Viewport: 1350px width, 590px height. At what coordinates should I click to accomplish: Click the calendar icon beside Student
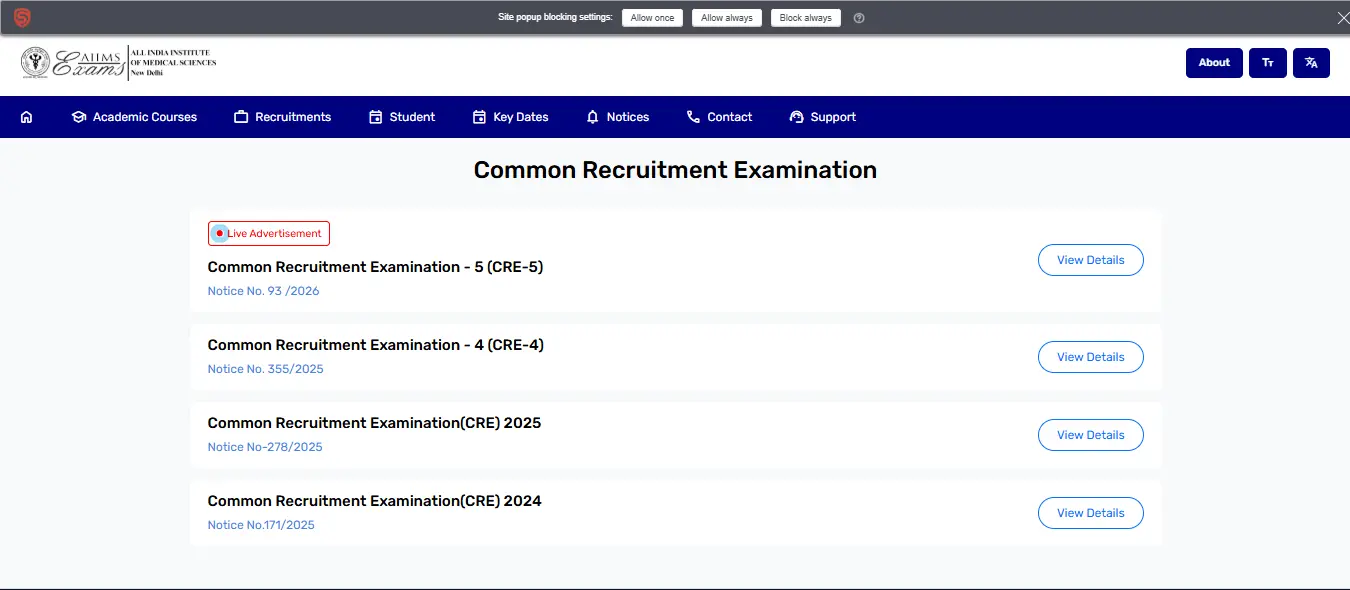pos(376,117)
